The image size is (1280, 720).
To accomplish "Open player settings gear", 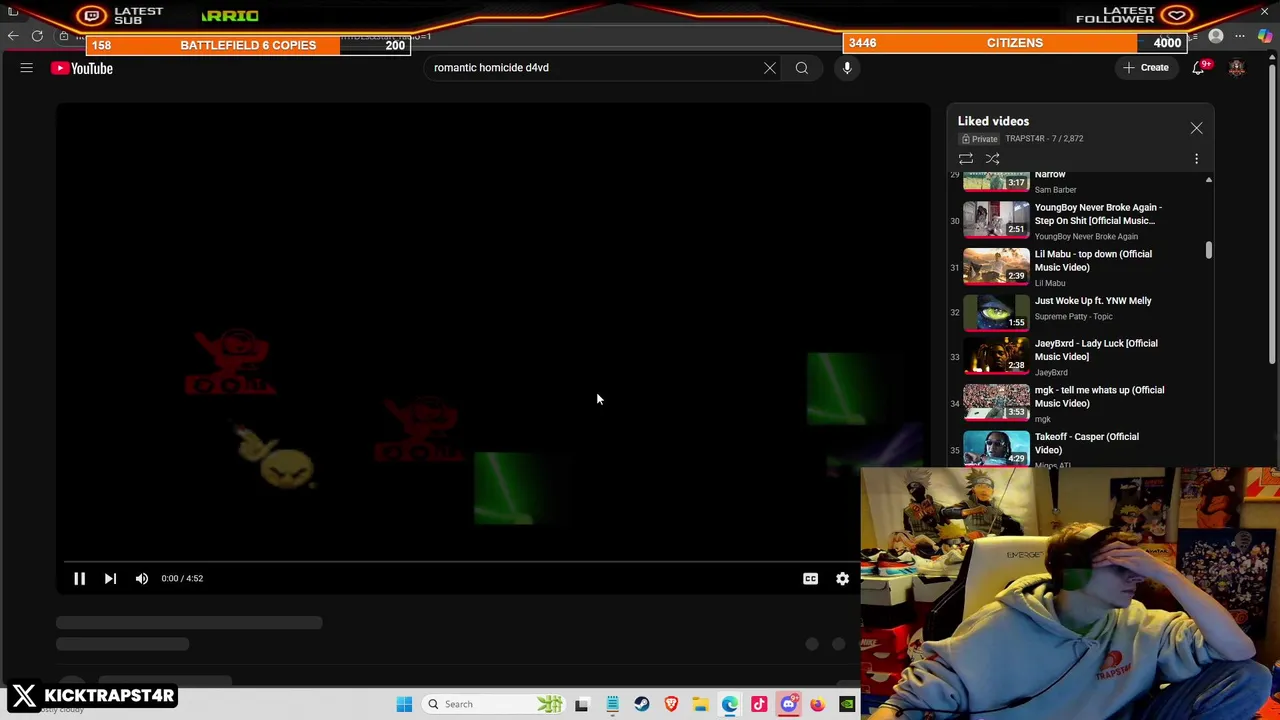I will click(842, 578).
